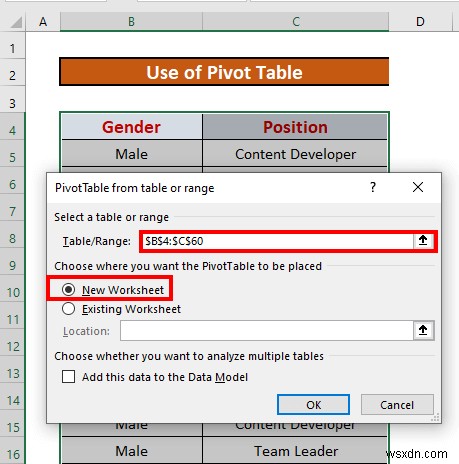Select the Male cell in row 5

[131, 154]
